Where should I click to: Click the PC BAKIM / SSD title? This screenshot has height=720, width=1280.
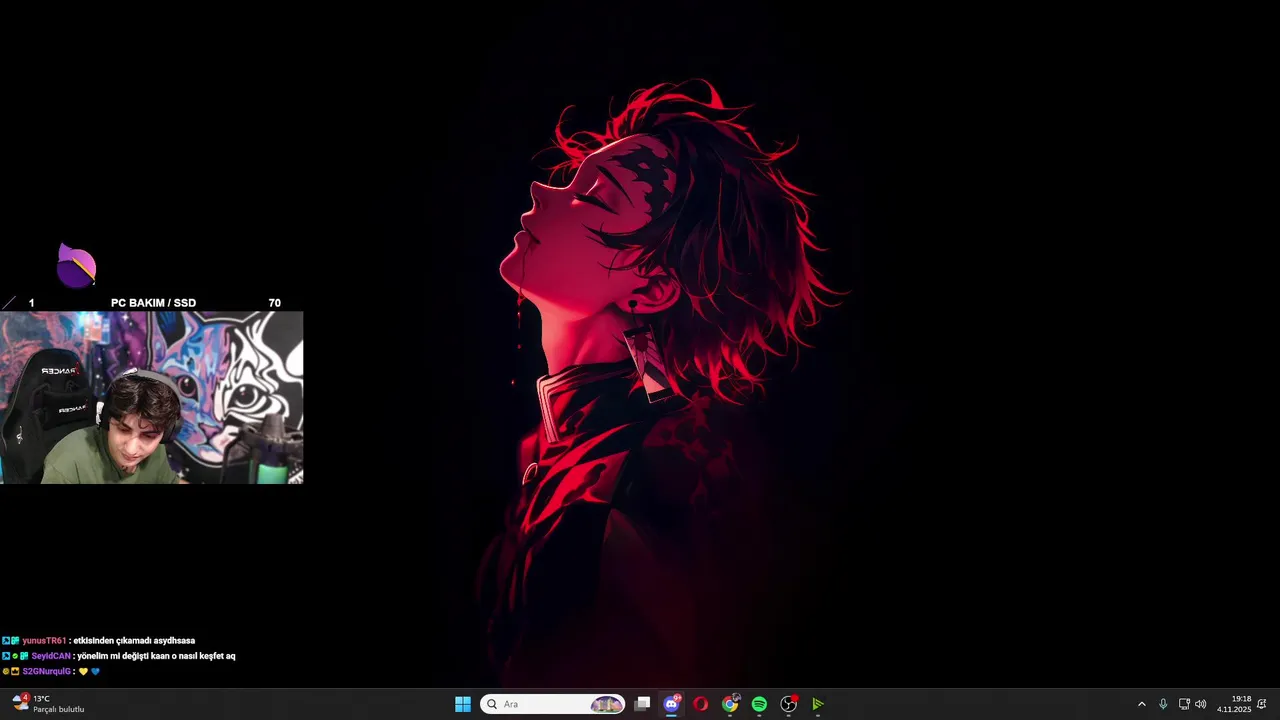click(x=153, y=303)
